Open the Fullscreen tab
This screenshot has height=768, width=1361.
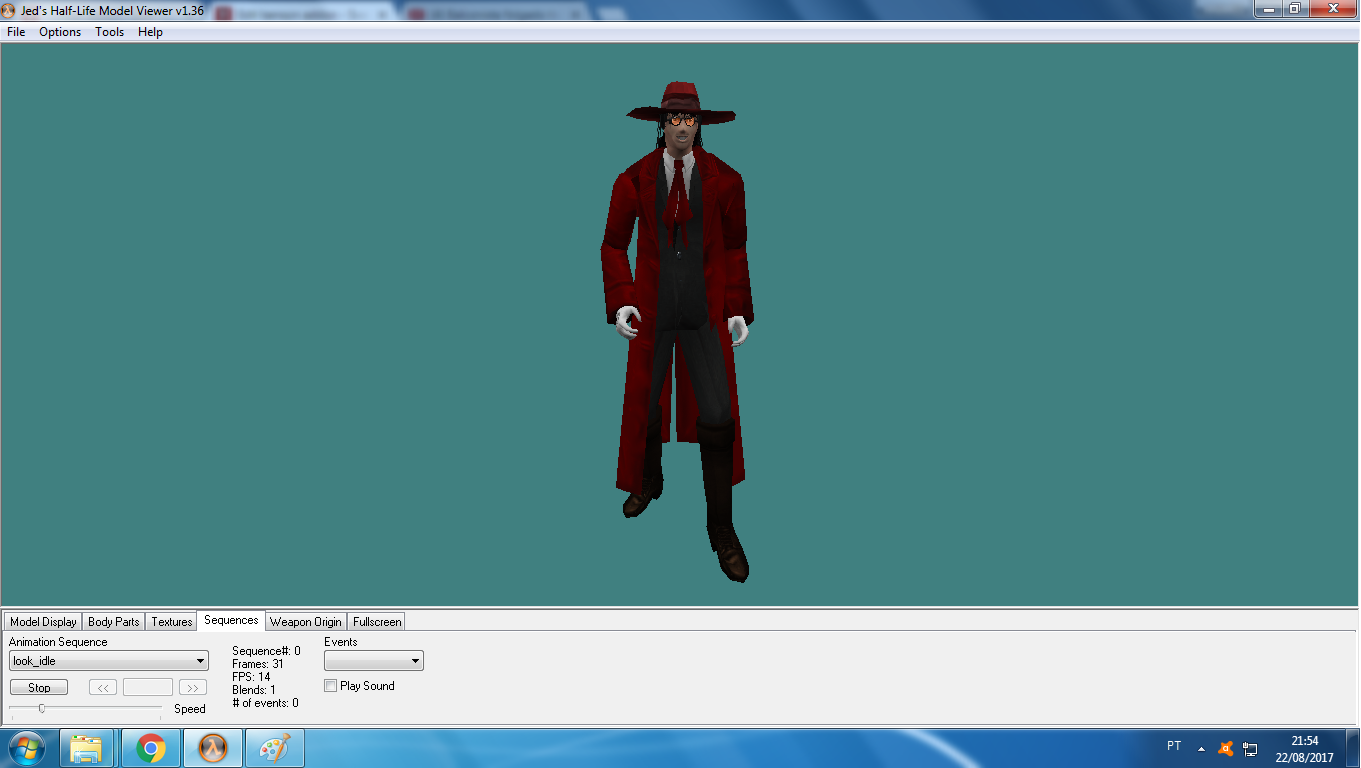(x=377, y=622)
